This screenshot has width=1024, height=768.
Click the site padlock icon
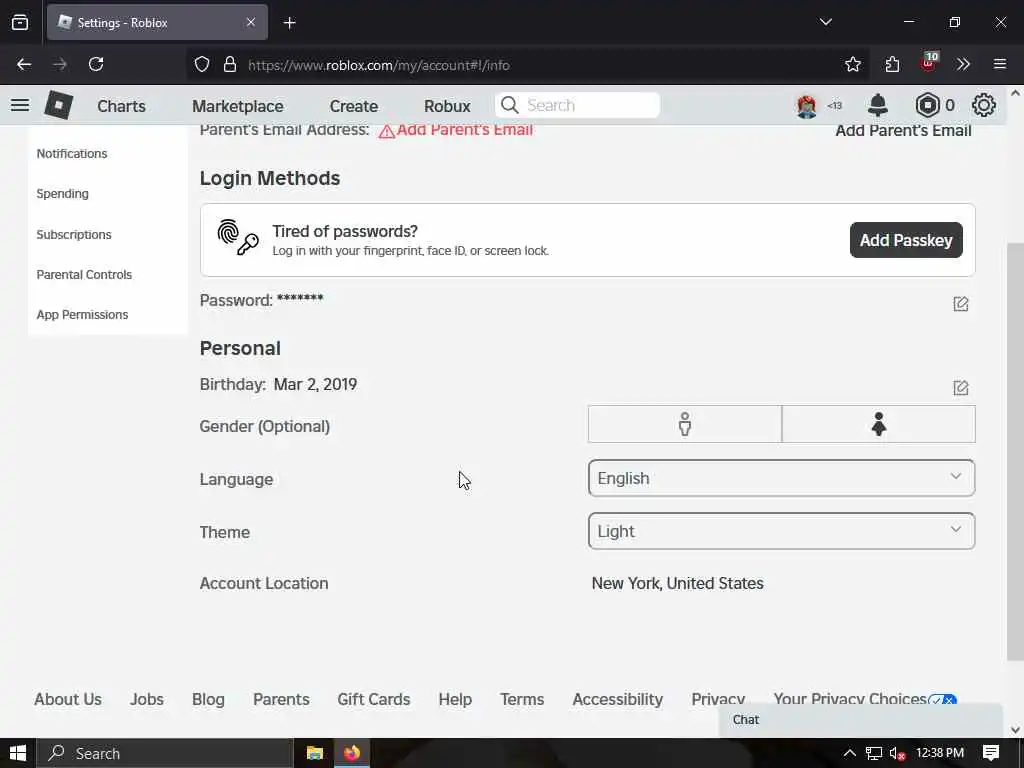[229, 64]
